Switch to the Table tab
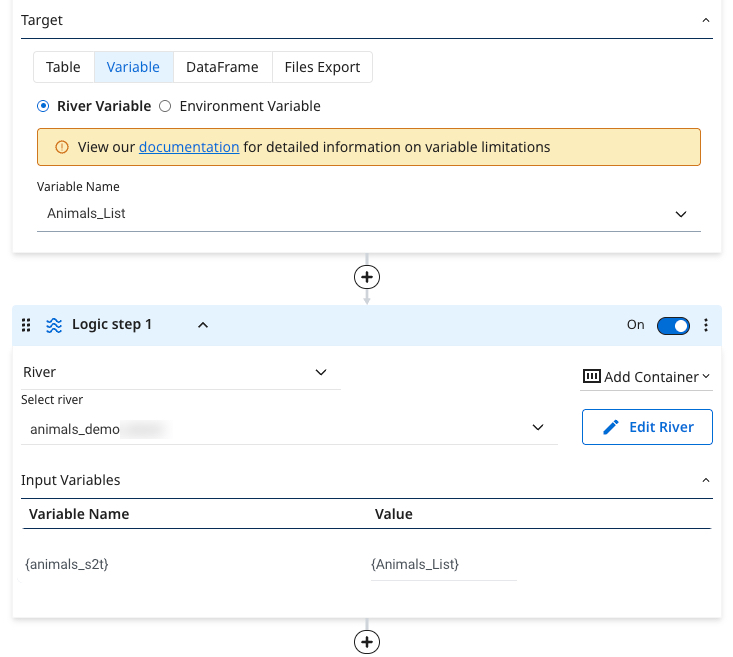This screenshot has width=733, height=657. [63, 67]
